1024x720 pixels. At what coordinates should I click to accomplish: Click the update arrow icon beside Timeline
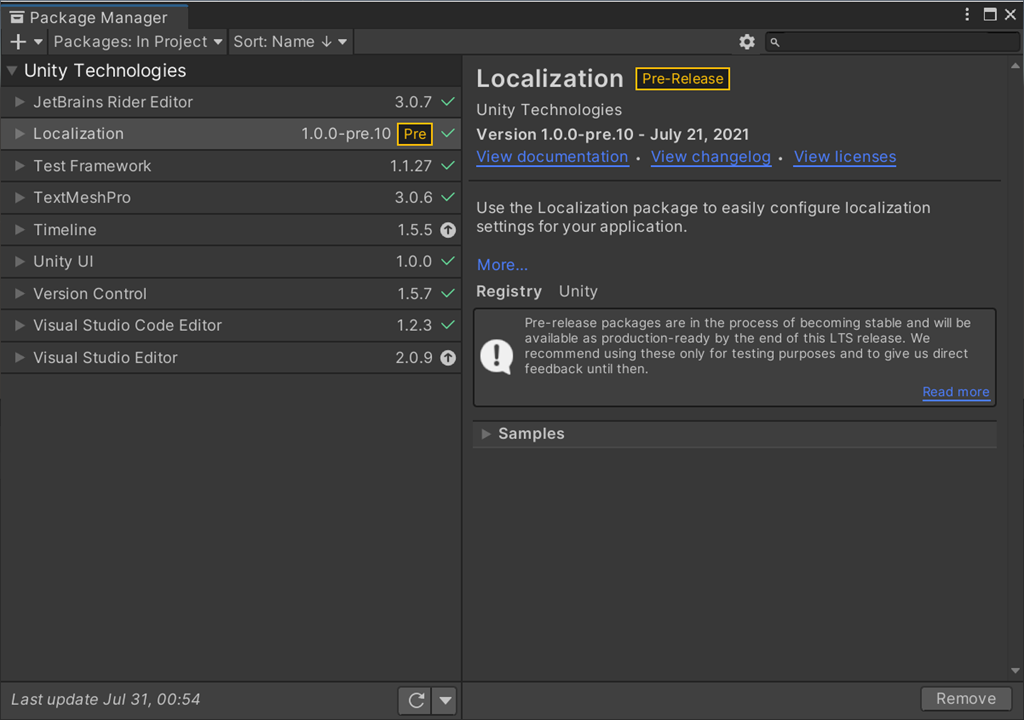click(x=447, y=230)
